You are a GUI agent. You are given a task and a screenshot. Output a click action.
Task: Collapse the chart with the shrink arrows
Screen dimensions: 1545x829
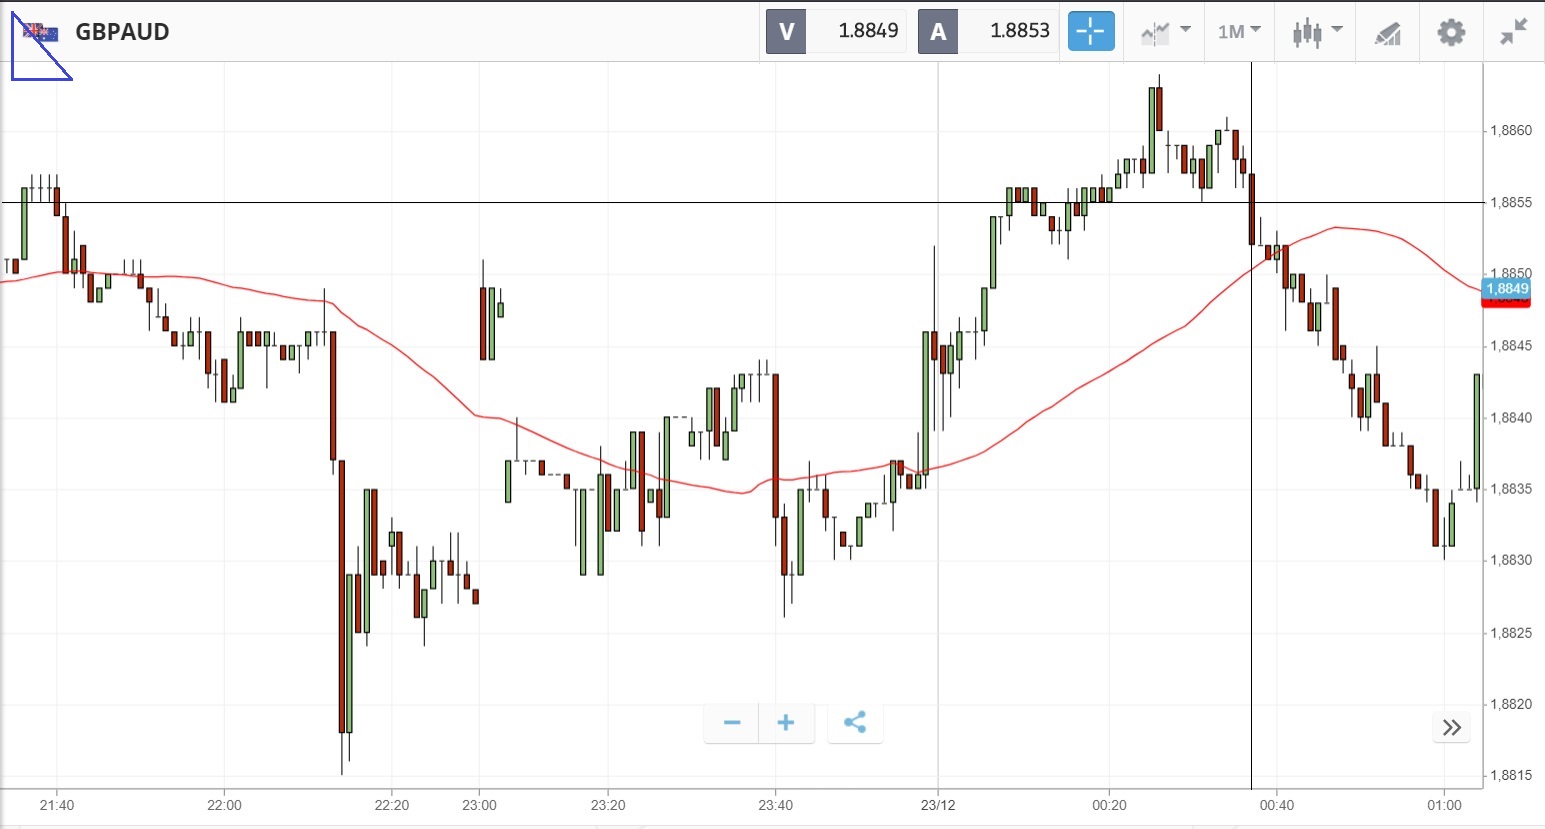pyautogui.click(x=1514, y=32)
